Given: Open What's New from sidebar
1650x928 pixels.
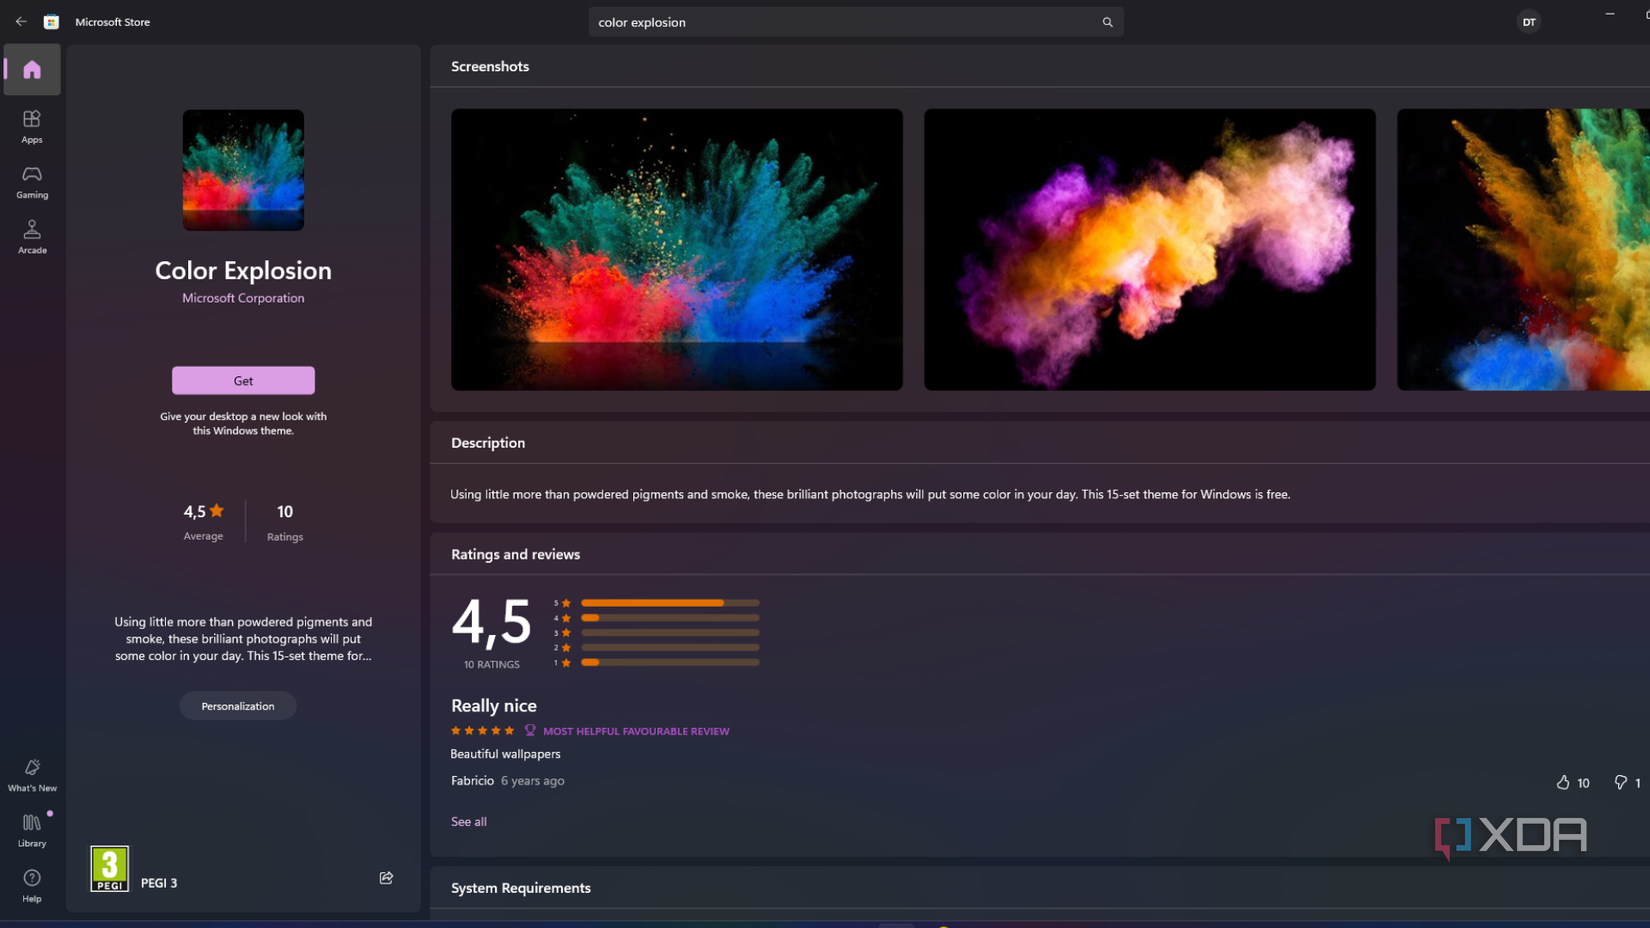Looking at the screenshot, I should tap(31, 773).
